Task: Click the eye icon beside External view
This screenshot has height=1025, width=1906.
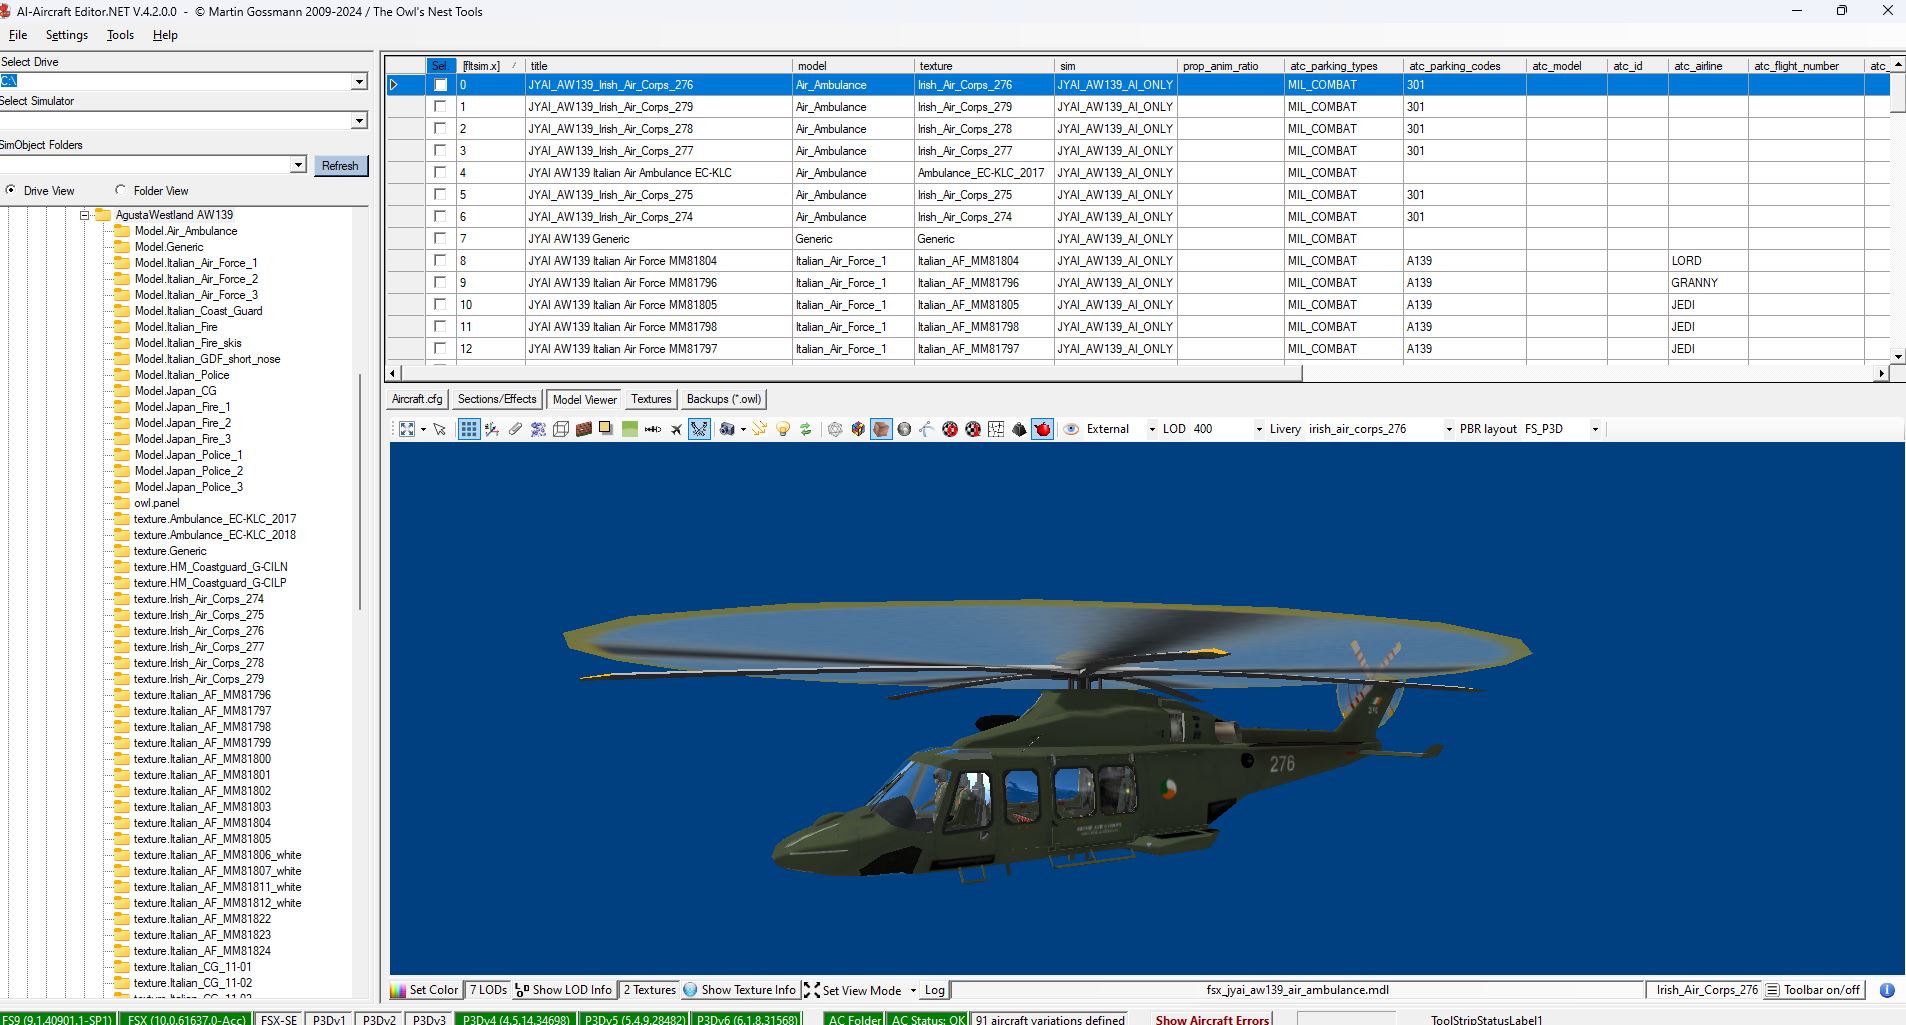Action: click(1071, 429)
